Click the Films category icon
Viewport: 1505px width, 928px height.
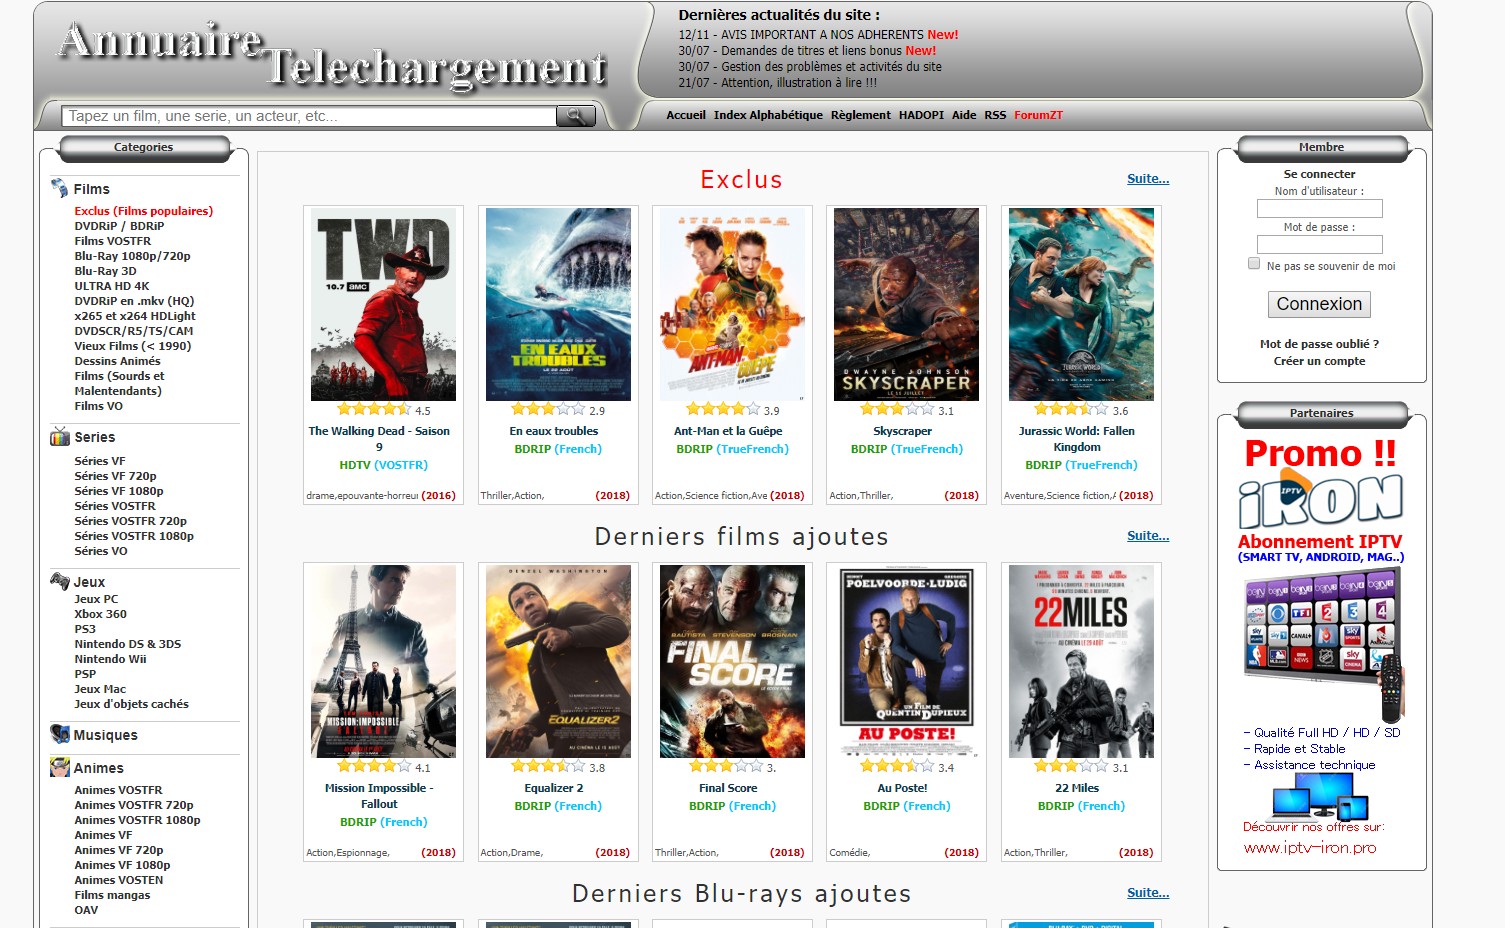click(x=60, y=188)
